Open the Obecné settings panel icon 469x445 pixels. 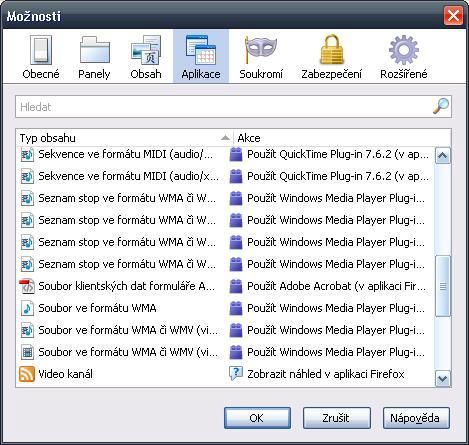point(41,50)
